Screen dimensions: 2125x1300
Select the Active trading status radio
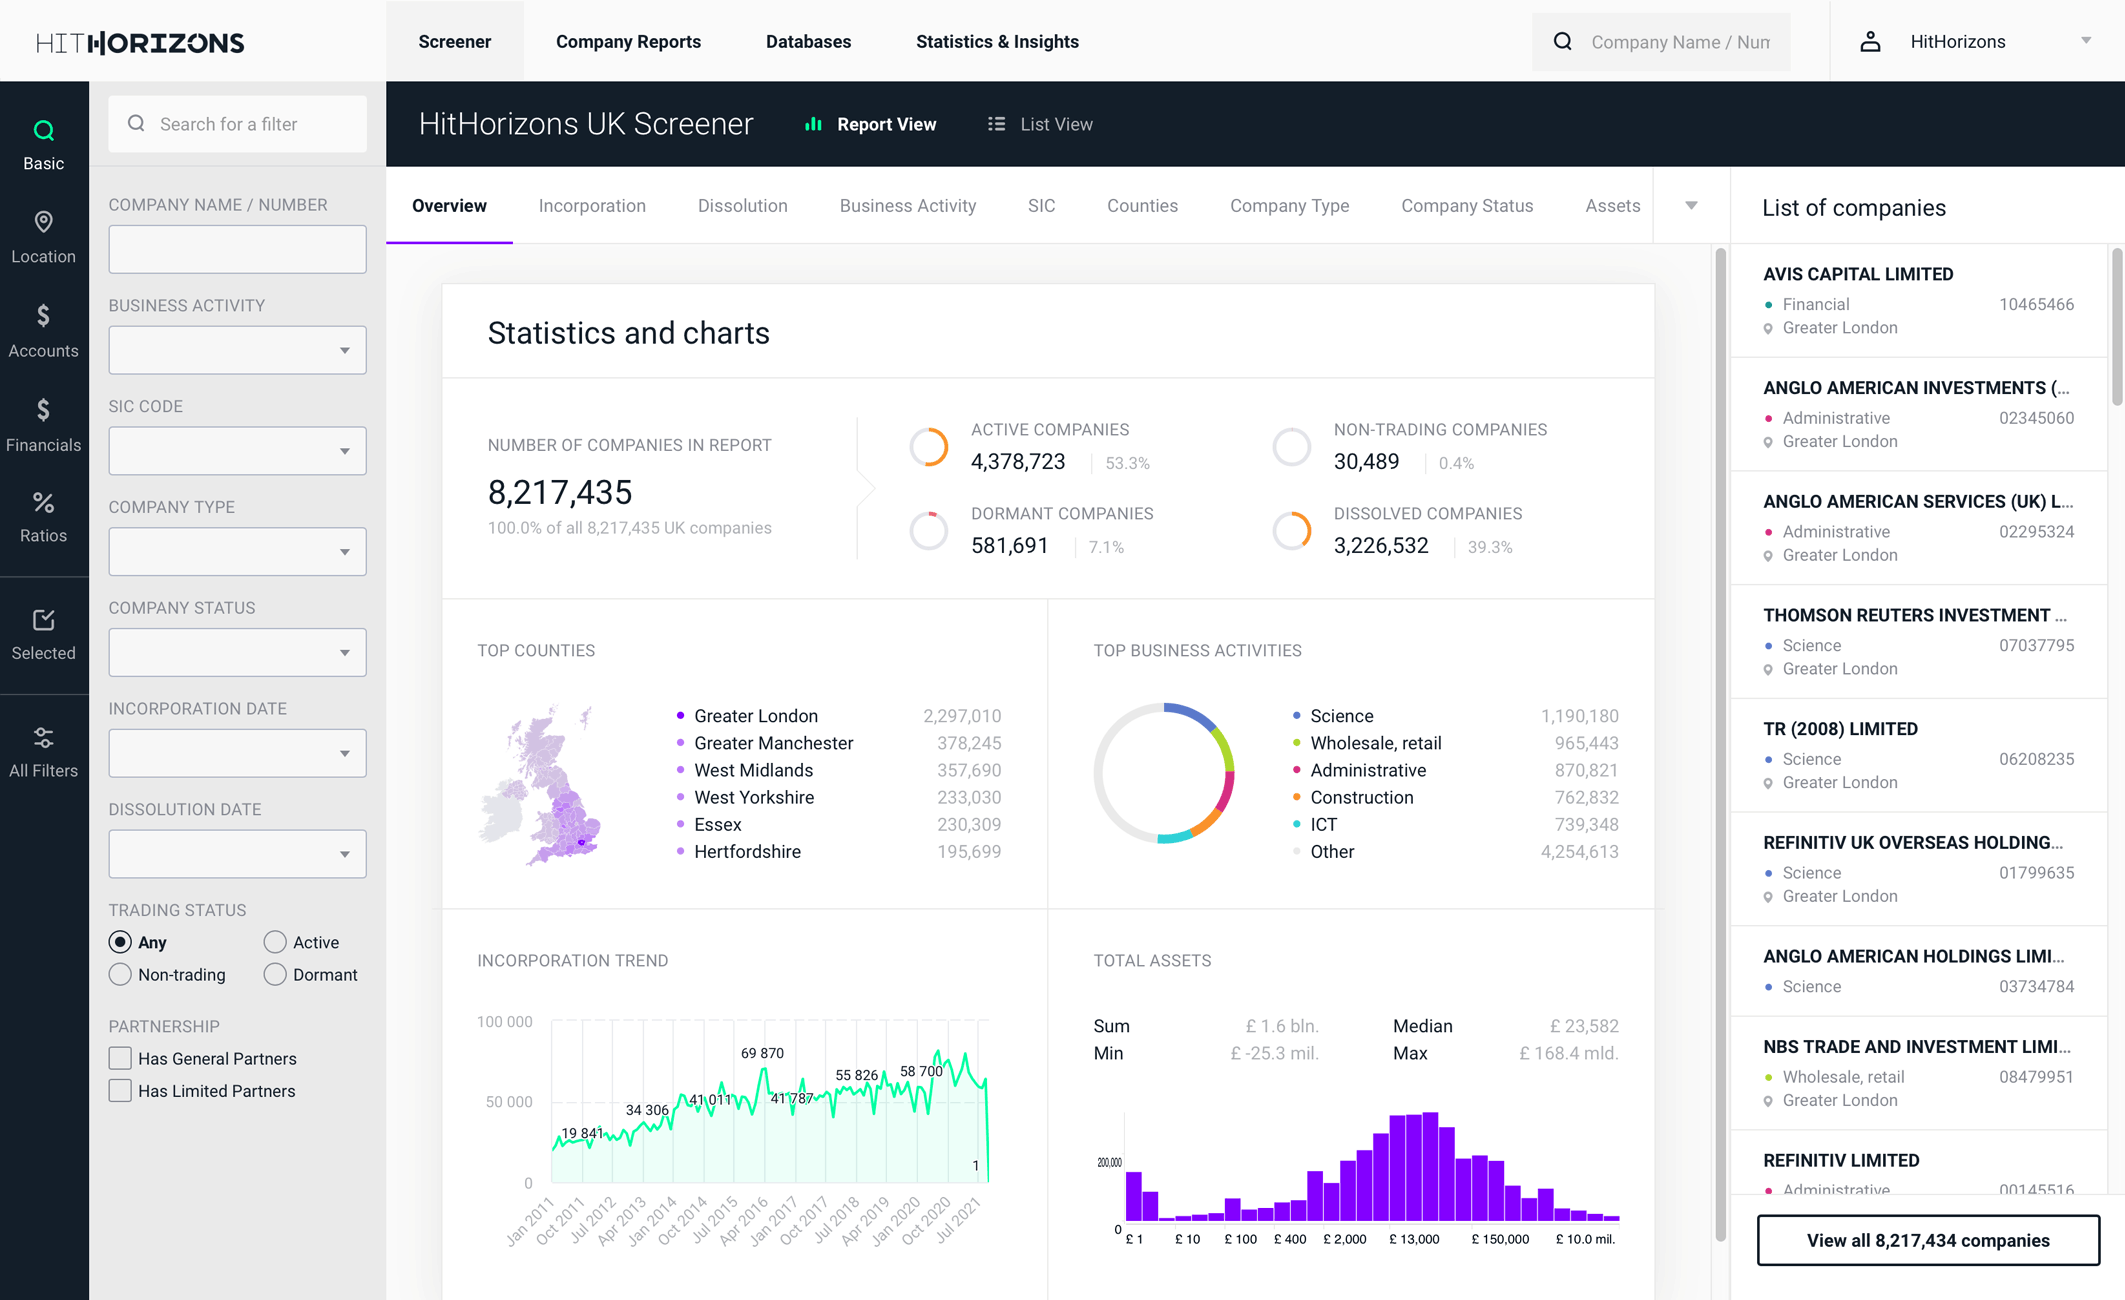(275, 942)
